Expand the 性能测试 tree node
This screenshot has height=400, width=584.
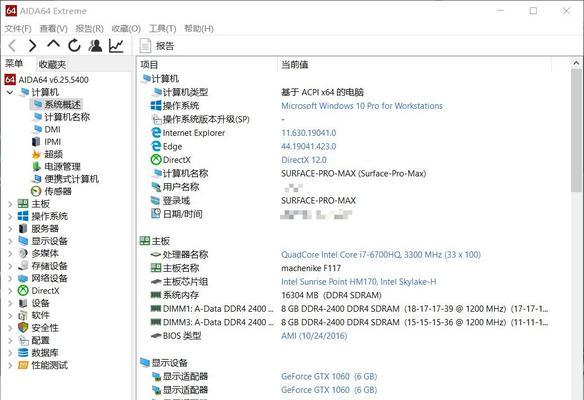pyautogui.click(x=10, y=365)
